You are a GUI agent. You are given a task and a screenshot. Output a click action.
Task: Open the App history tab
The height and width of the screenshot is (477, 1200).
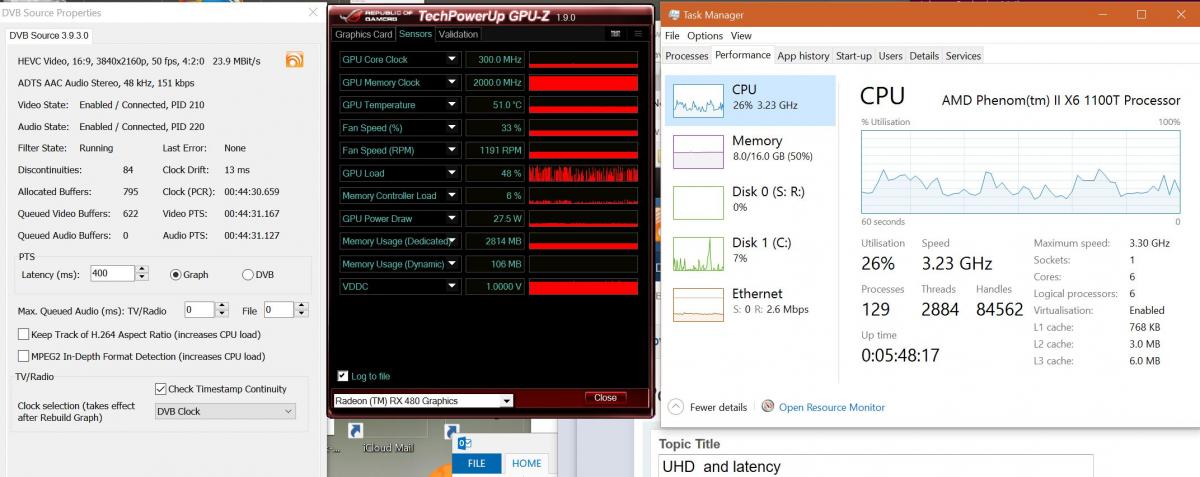803,56
